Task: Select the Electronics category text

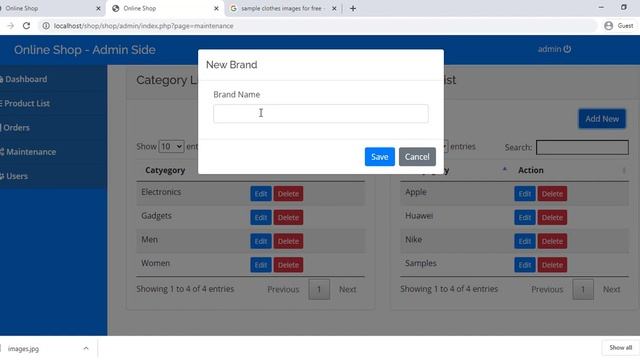Action: point(161,192)
